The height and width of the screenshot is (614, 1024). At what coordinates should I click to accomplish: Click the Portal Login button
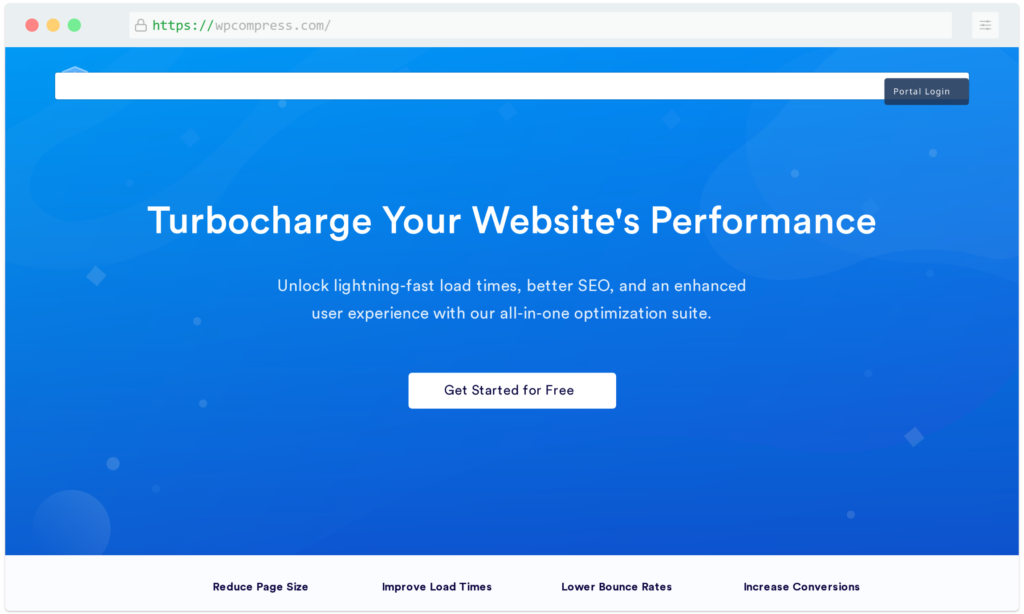pos(926,91)
